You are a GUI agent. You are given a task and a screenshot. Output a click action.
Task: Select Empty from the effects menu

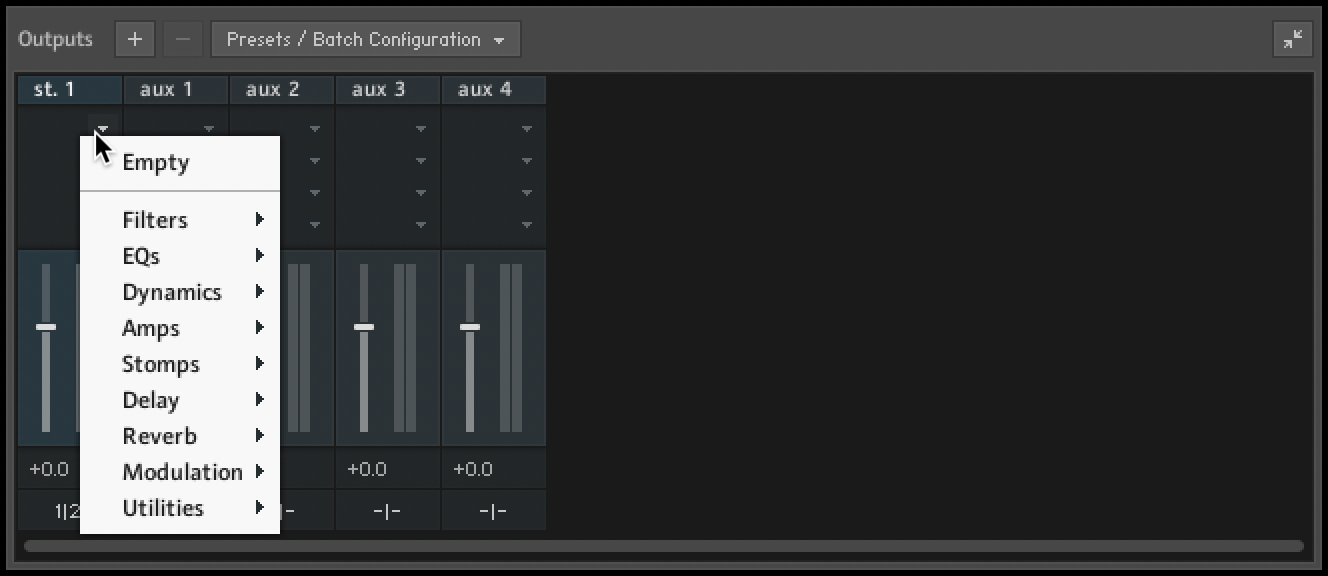[x=156, y=163]
